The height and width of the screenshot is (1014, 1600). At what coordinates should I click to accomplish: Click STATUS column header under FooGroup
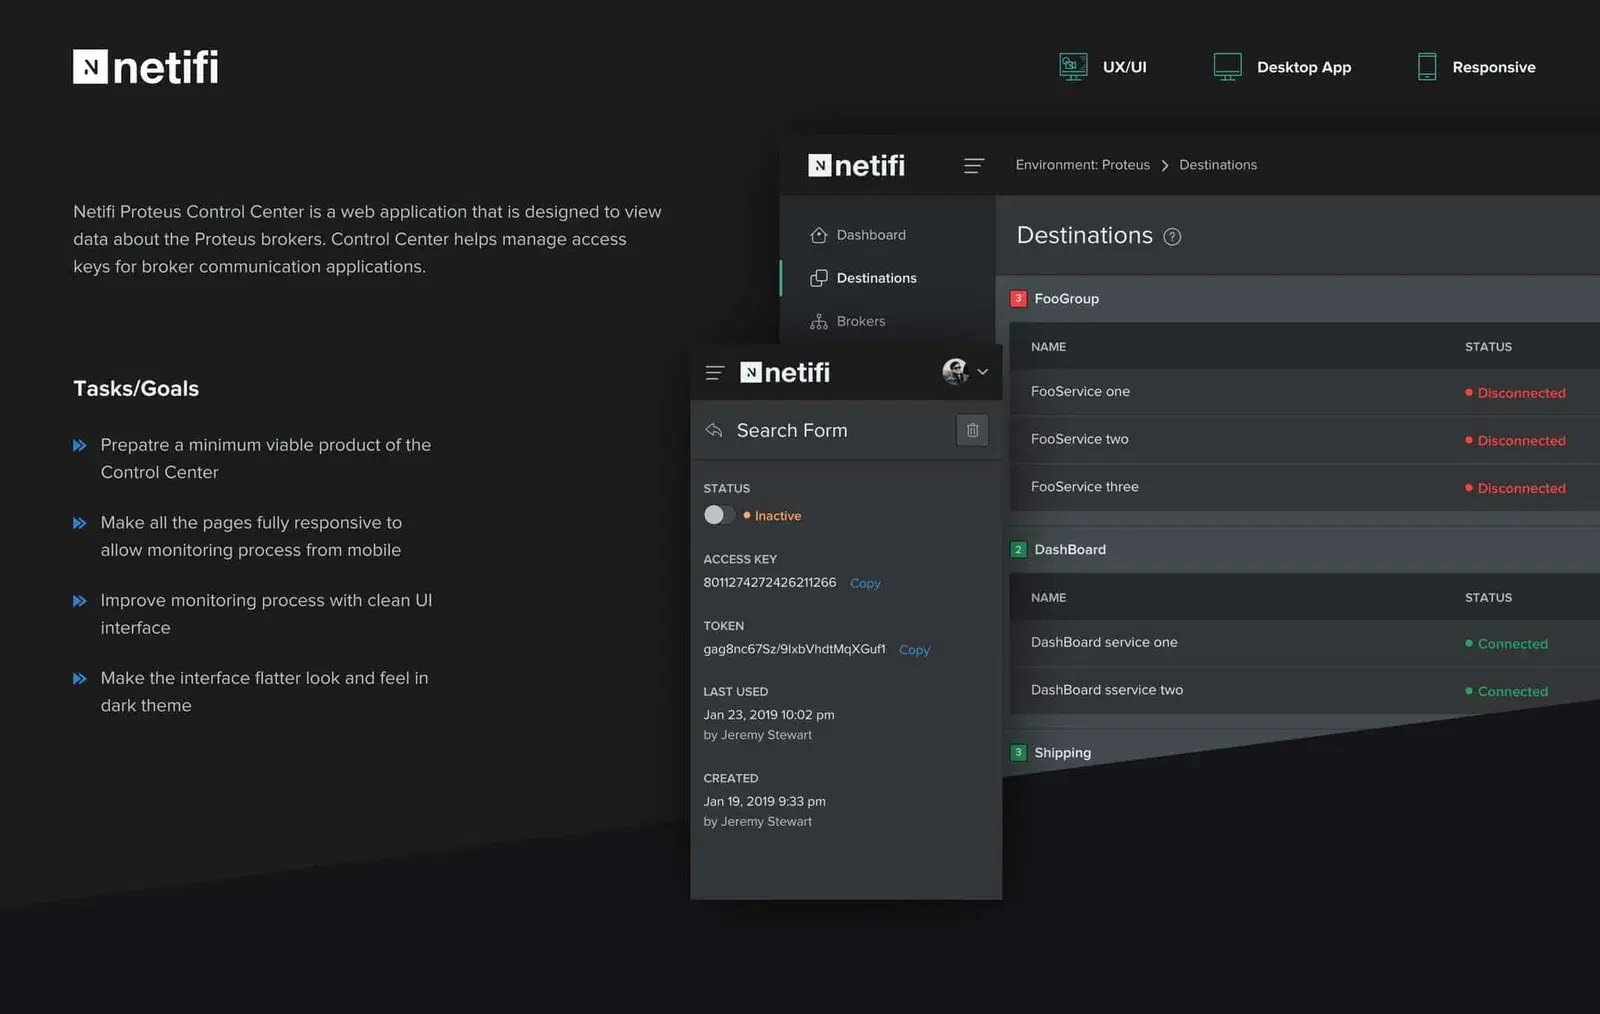point(1488,347)
